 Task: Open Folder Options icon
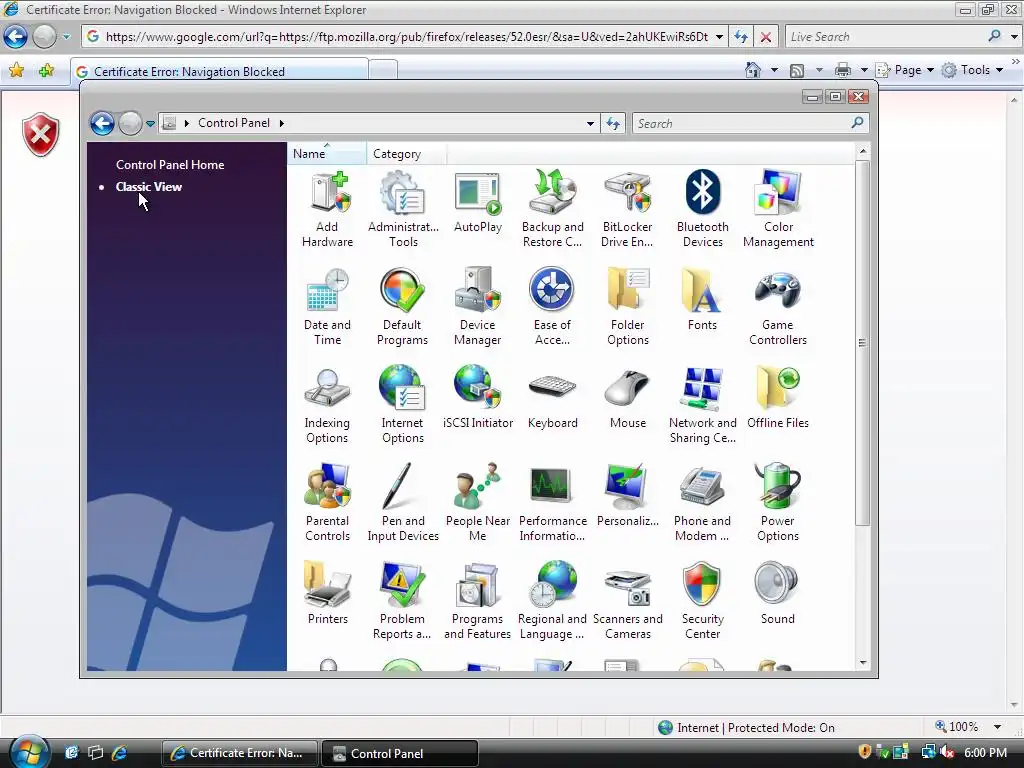(628, 307)
